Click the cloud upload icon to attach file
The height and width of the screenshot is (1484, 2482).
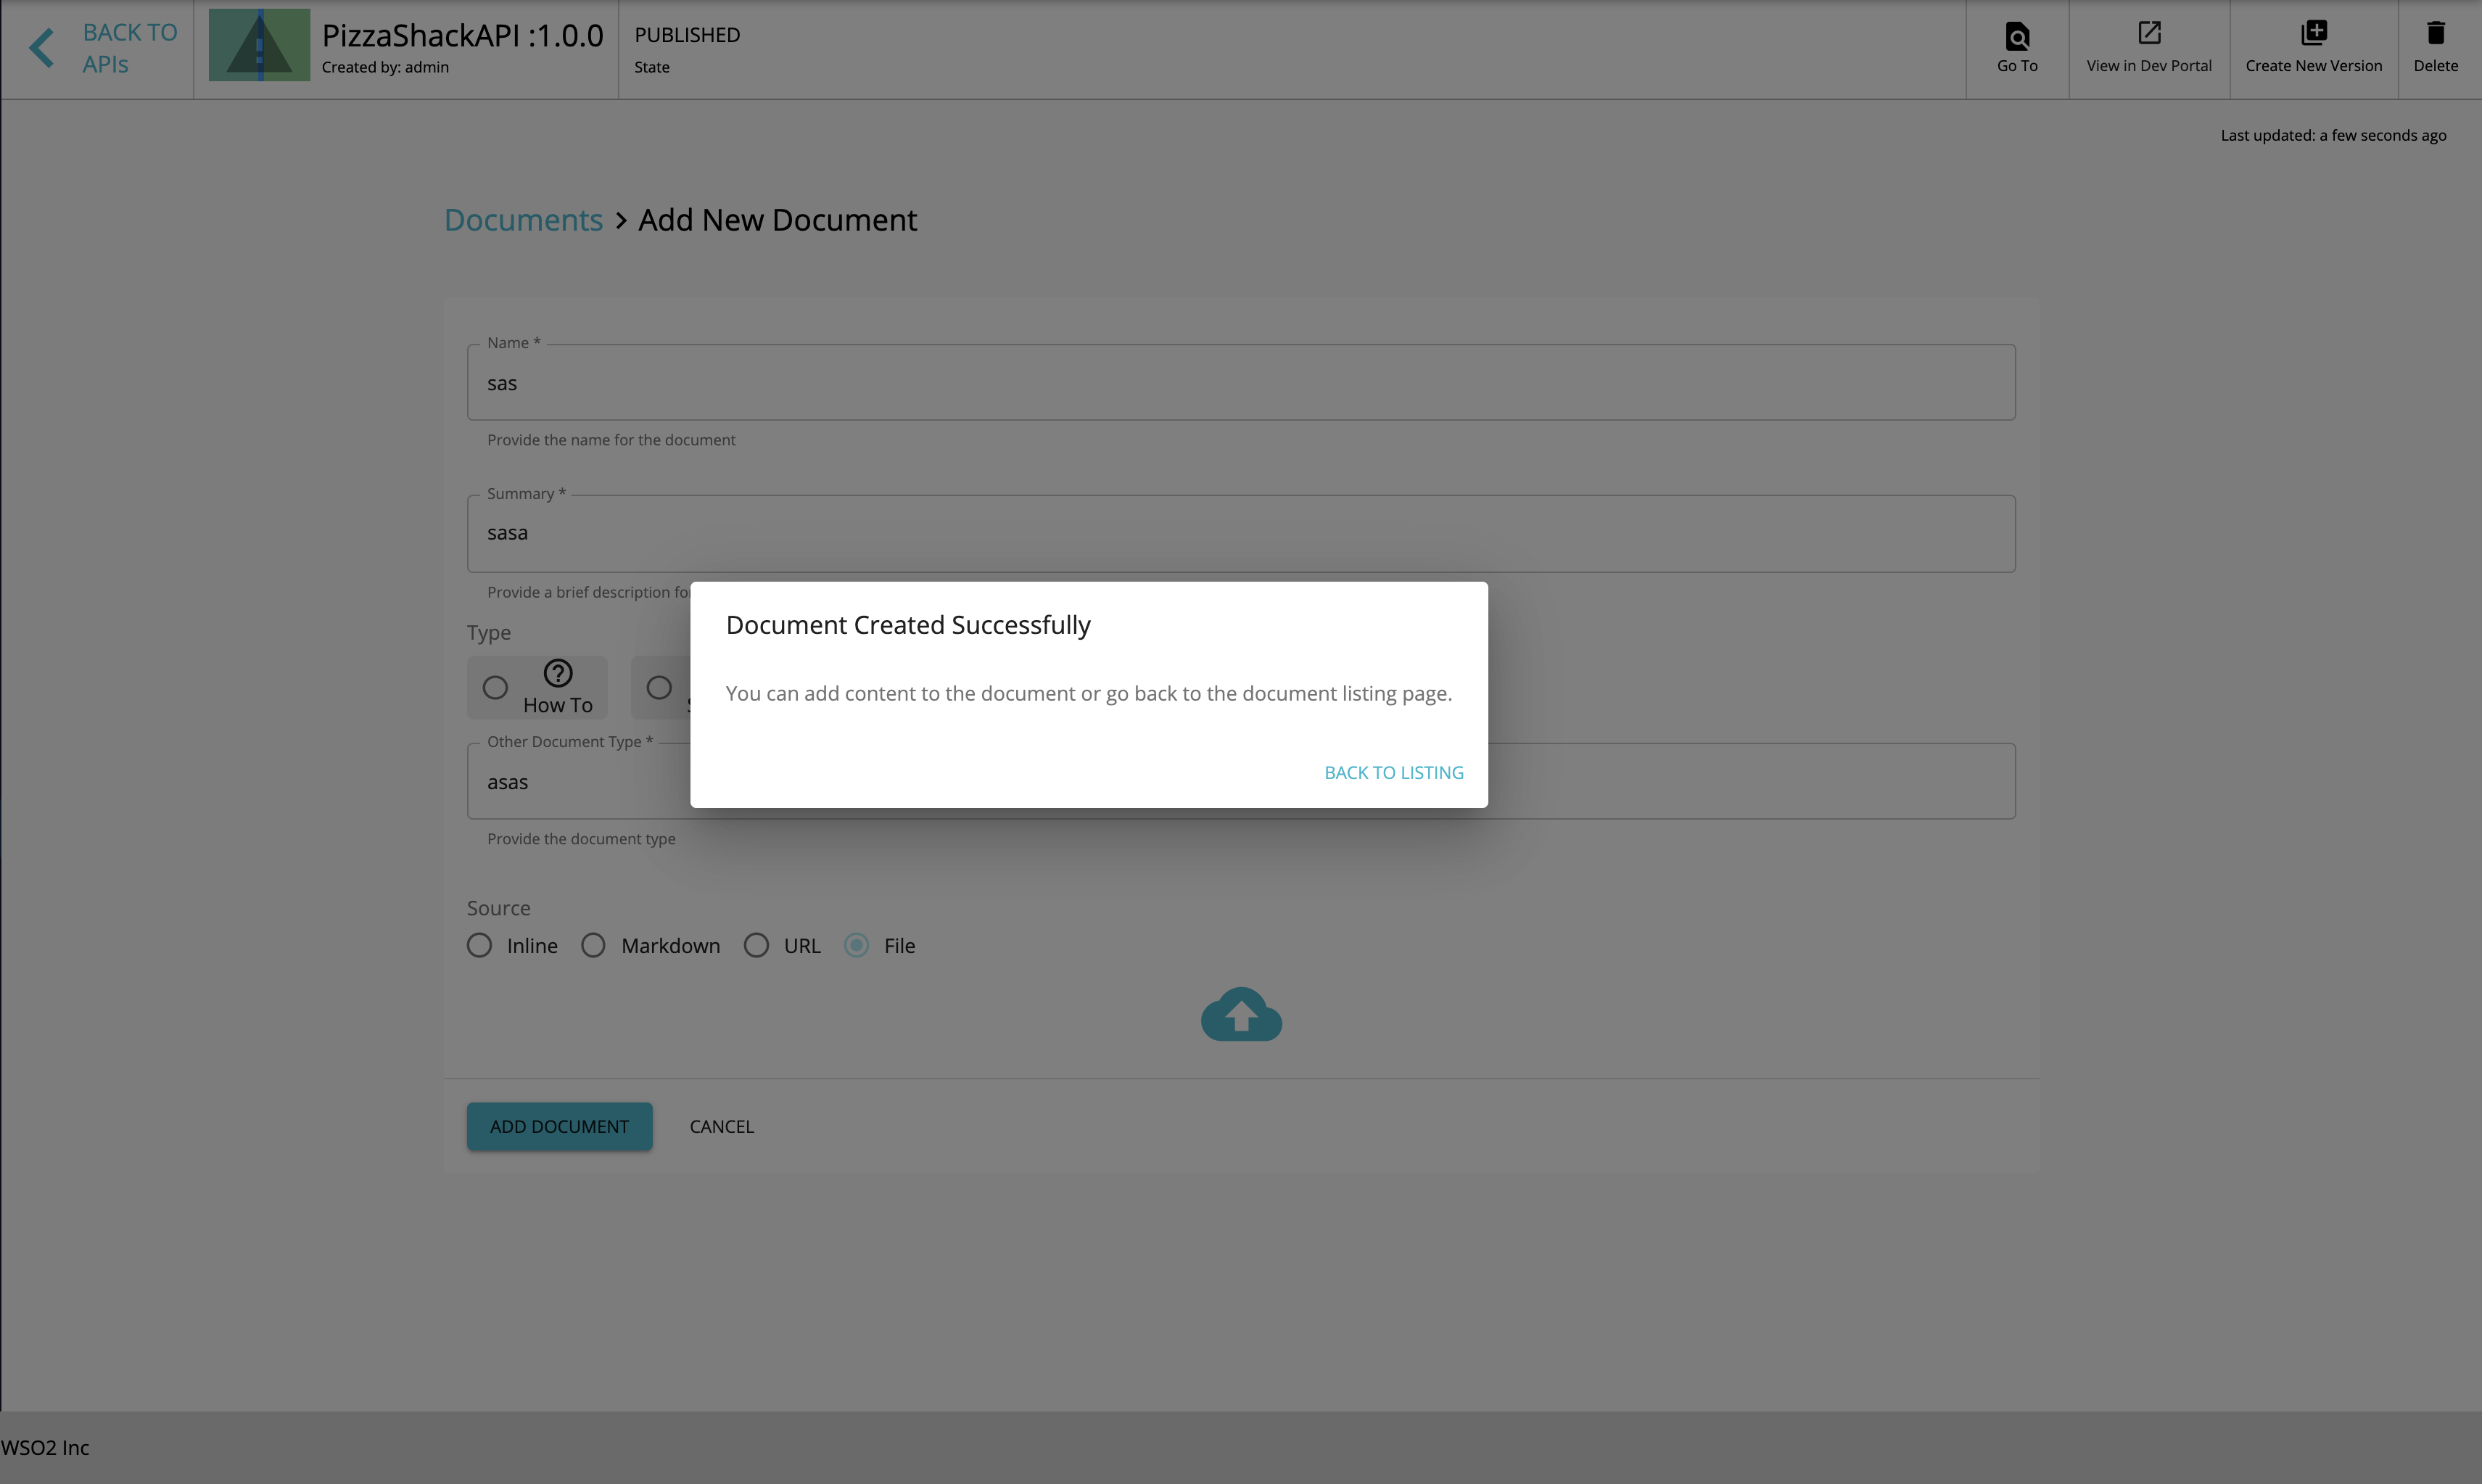tap(1240, 1015)
